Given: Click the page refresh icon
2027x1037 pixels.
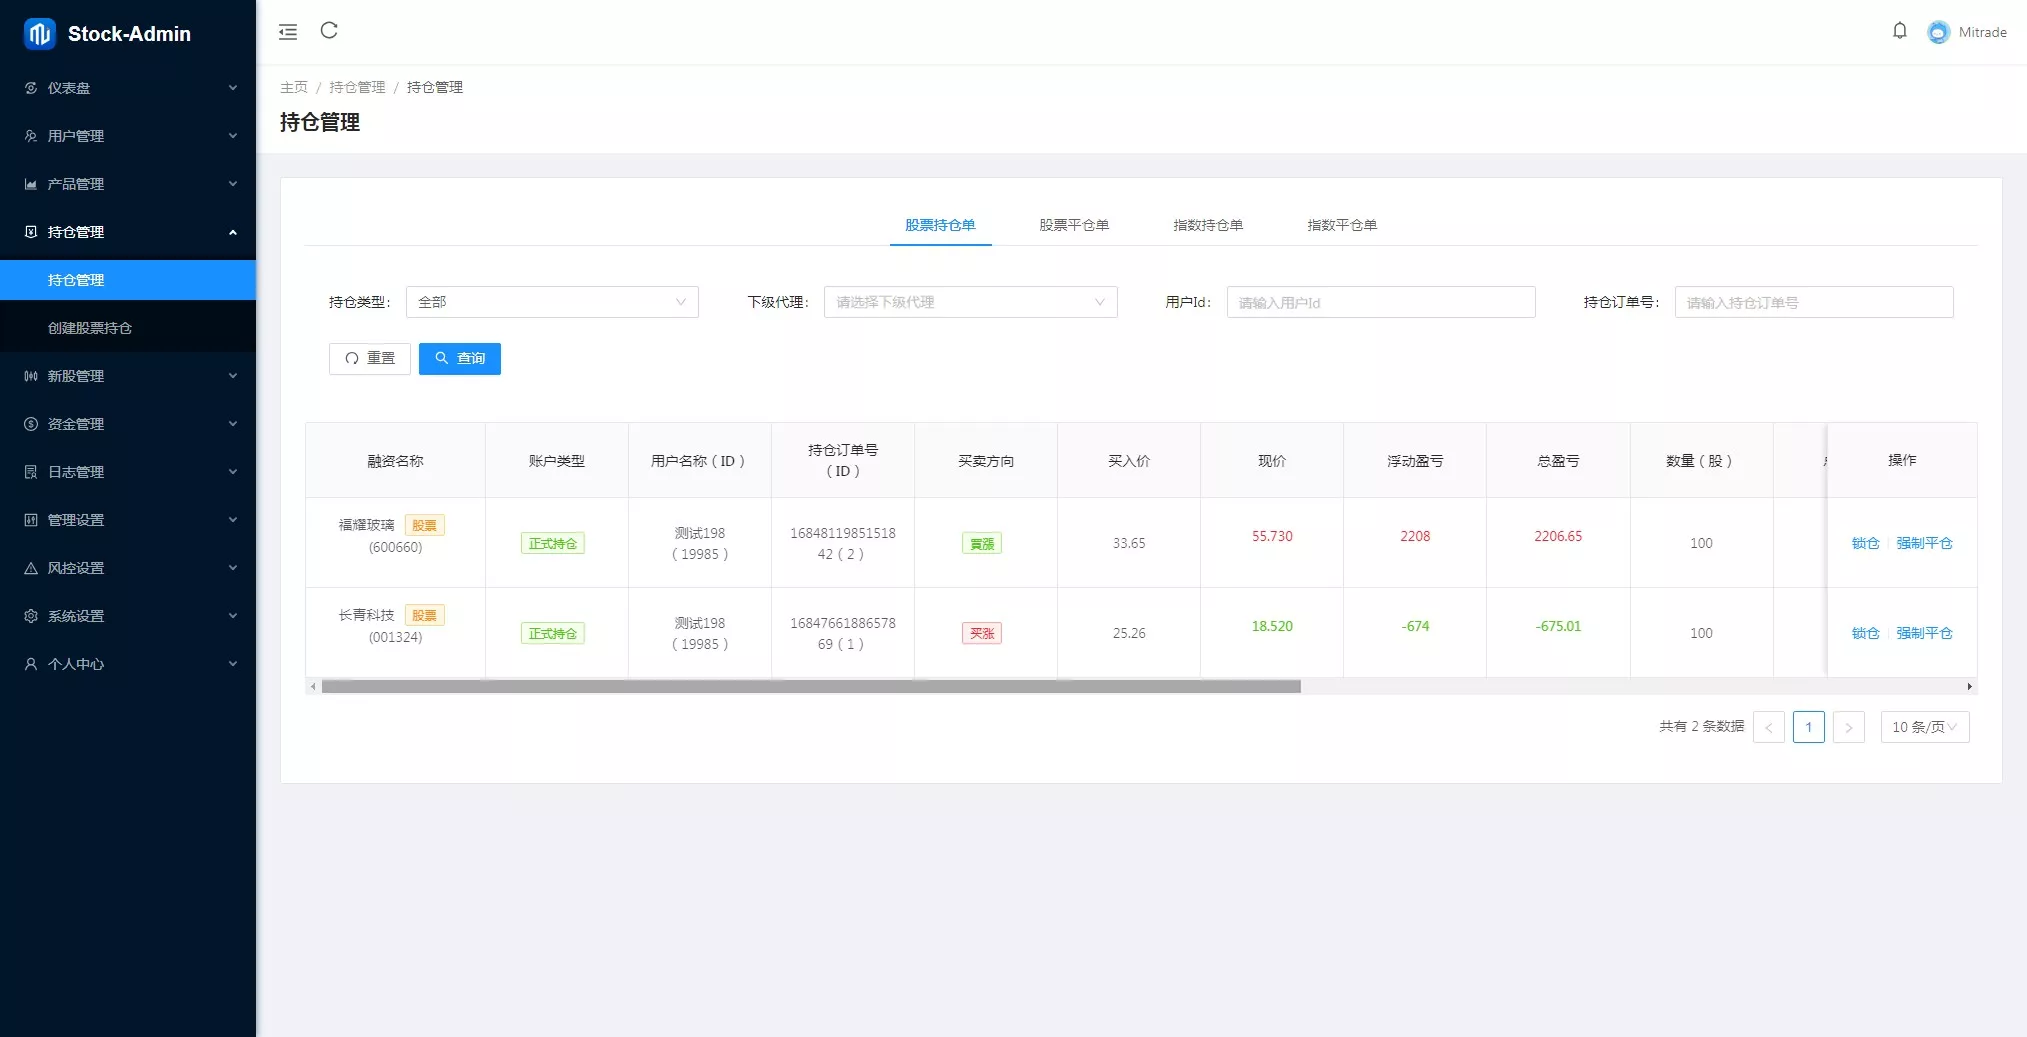Looking at the screenshot, I should tap(329, 31).
